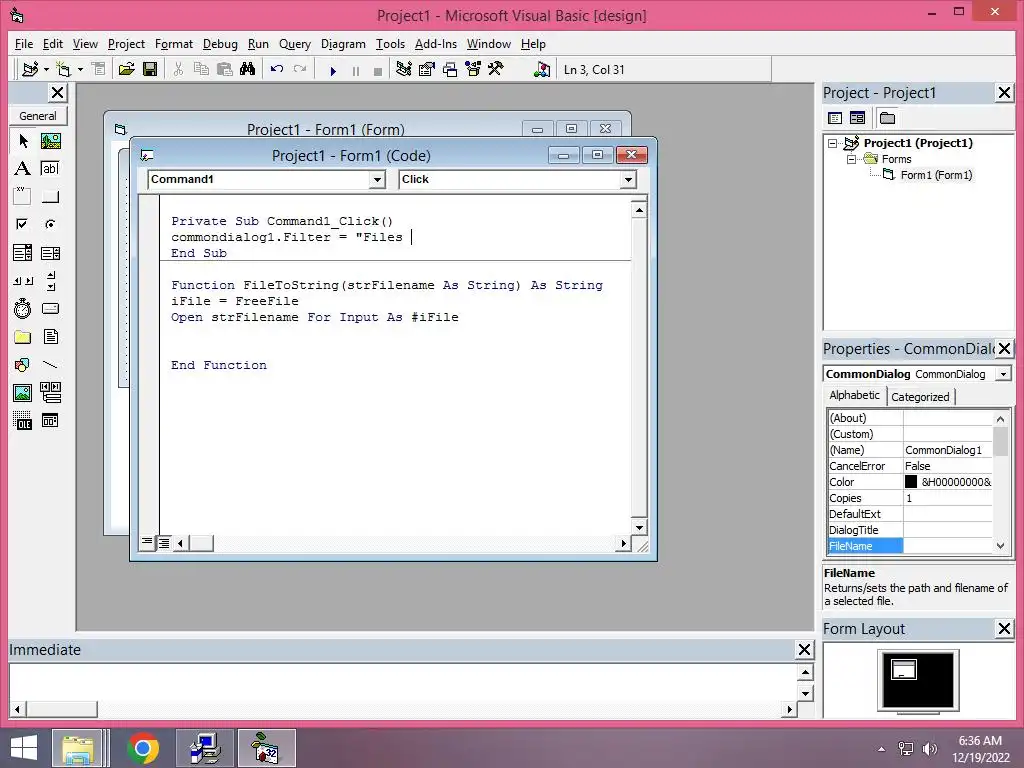The height and width of the screenshot is (768, 1024).
Task: Select the OptionButton tool in toolbox
Action: [50, 225]
